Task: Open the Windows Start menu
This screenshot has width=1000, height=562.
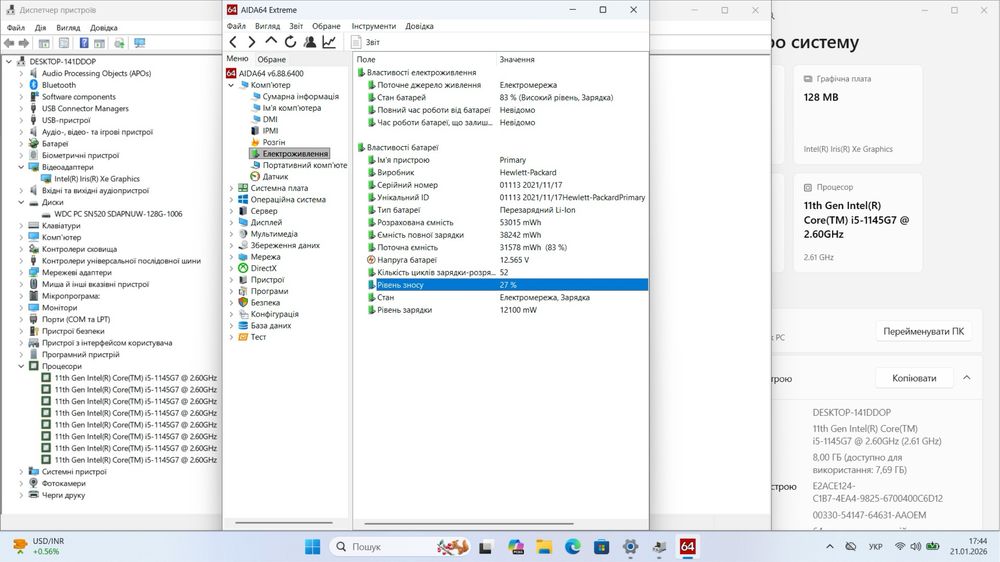Action: tap(312, 547)
